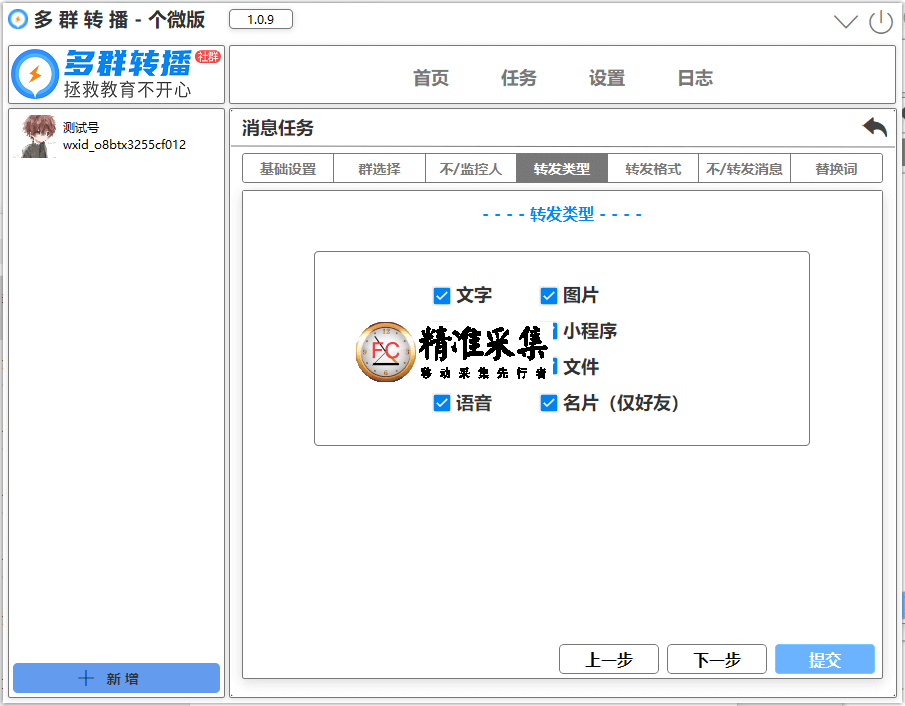Image resolution: width=905 pixels, height=706 pixels.
Task: Click the 上一步 button
Action: pyautogui.click(x=609, y=659)
